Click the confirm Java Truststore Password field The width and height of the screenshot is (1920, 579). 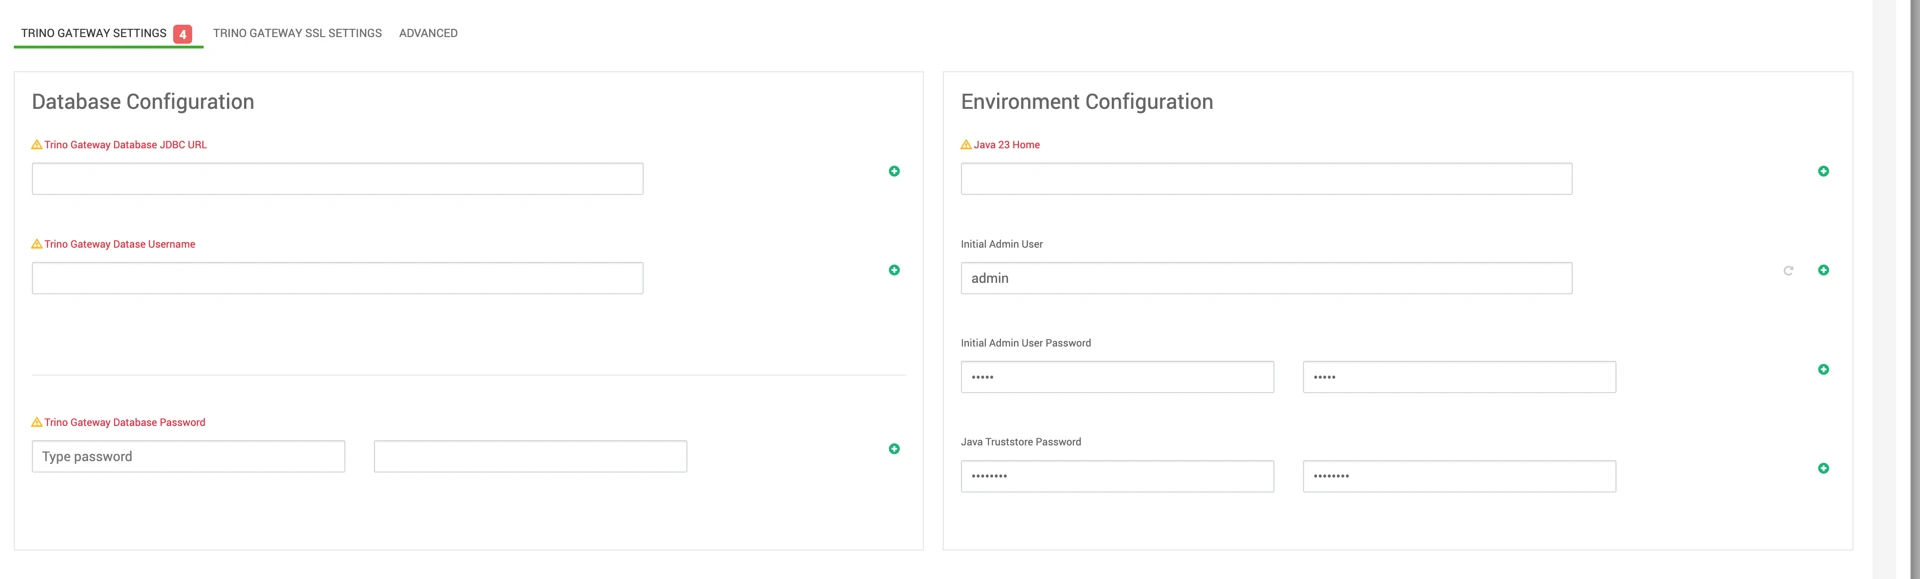point(1459,476)
